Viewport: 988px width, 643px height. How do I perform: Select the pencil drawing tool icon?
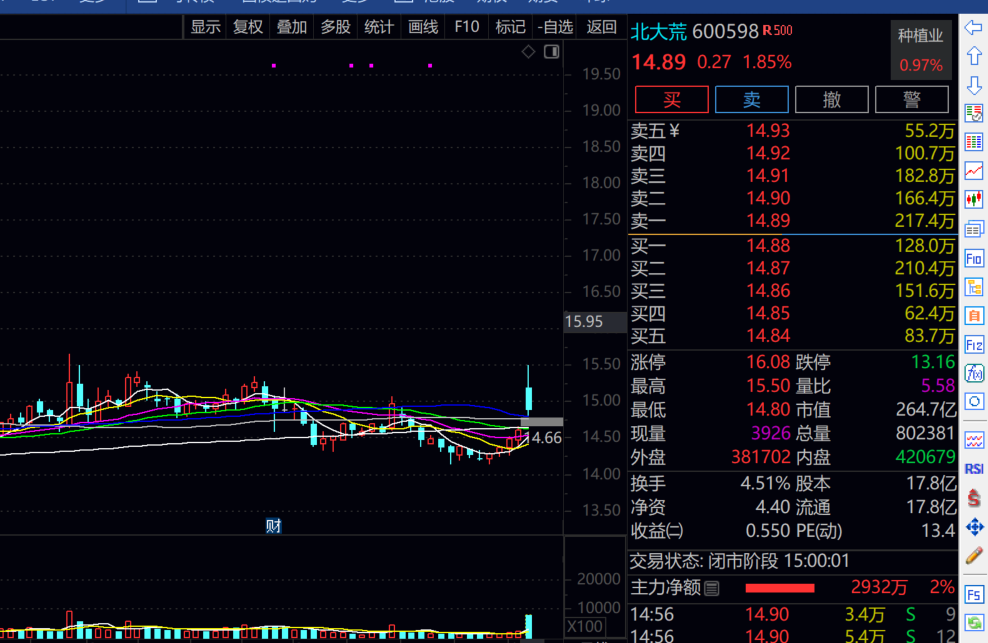pyautogui.click(x=974, y=555)
